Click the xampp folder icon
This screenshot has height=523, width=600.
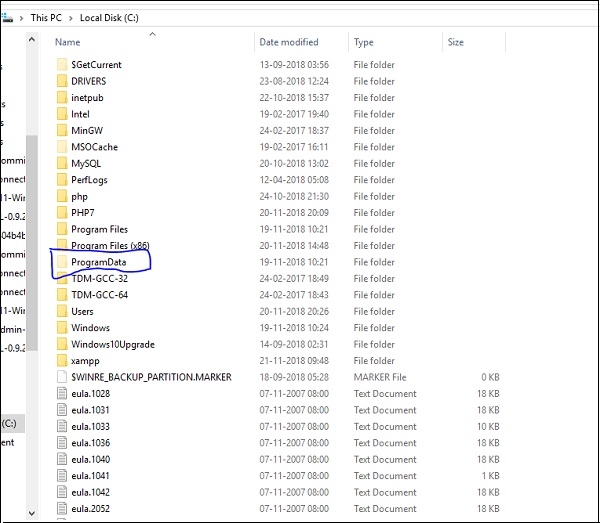(62, 360)
